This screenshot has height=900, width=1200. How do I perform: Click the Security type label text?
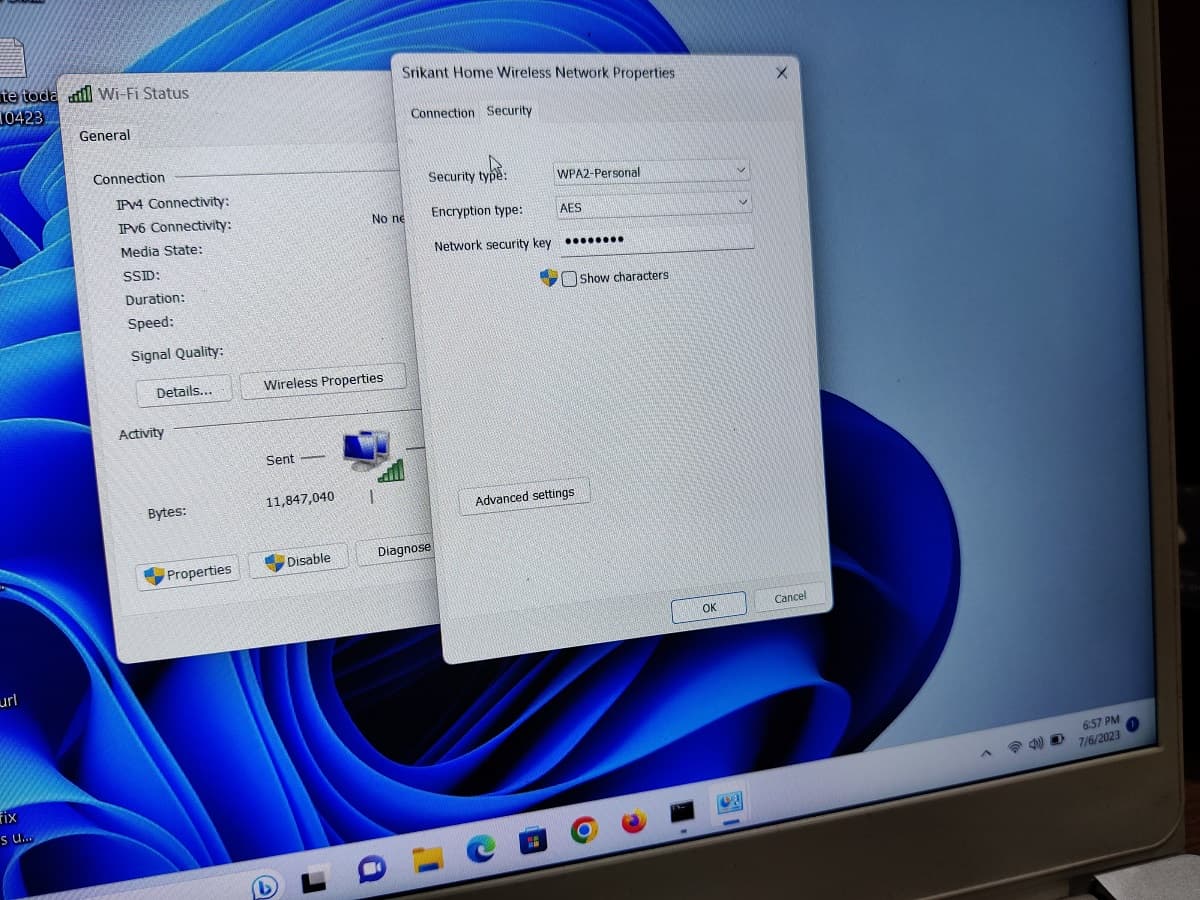coord(468,176)
